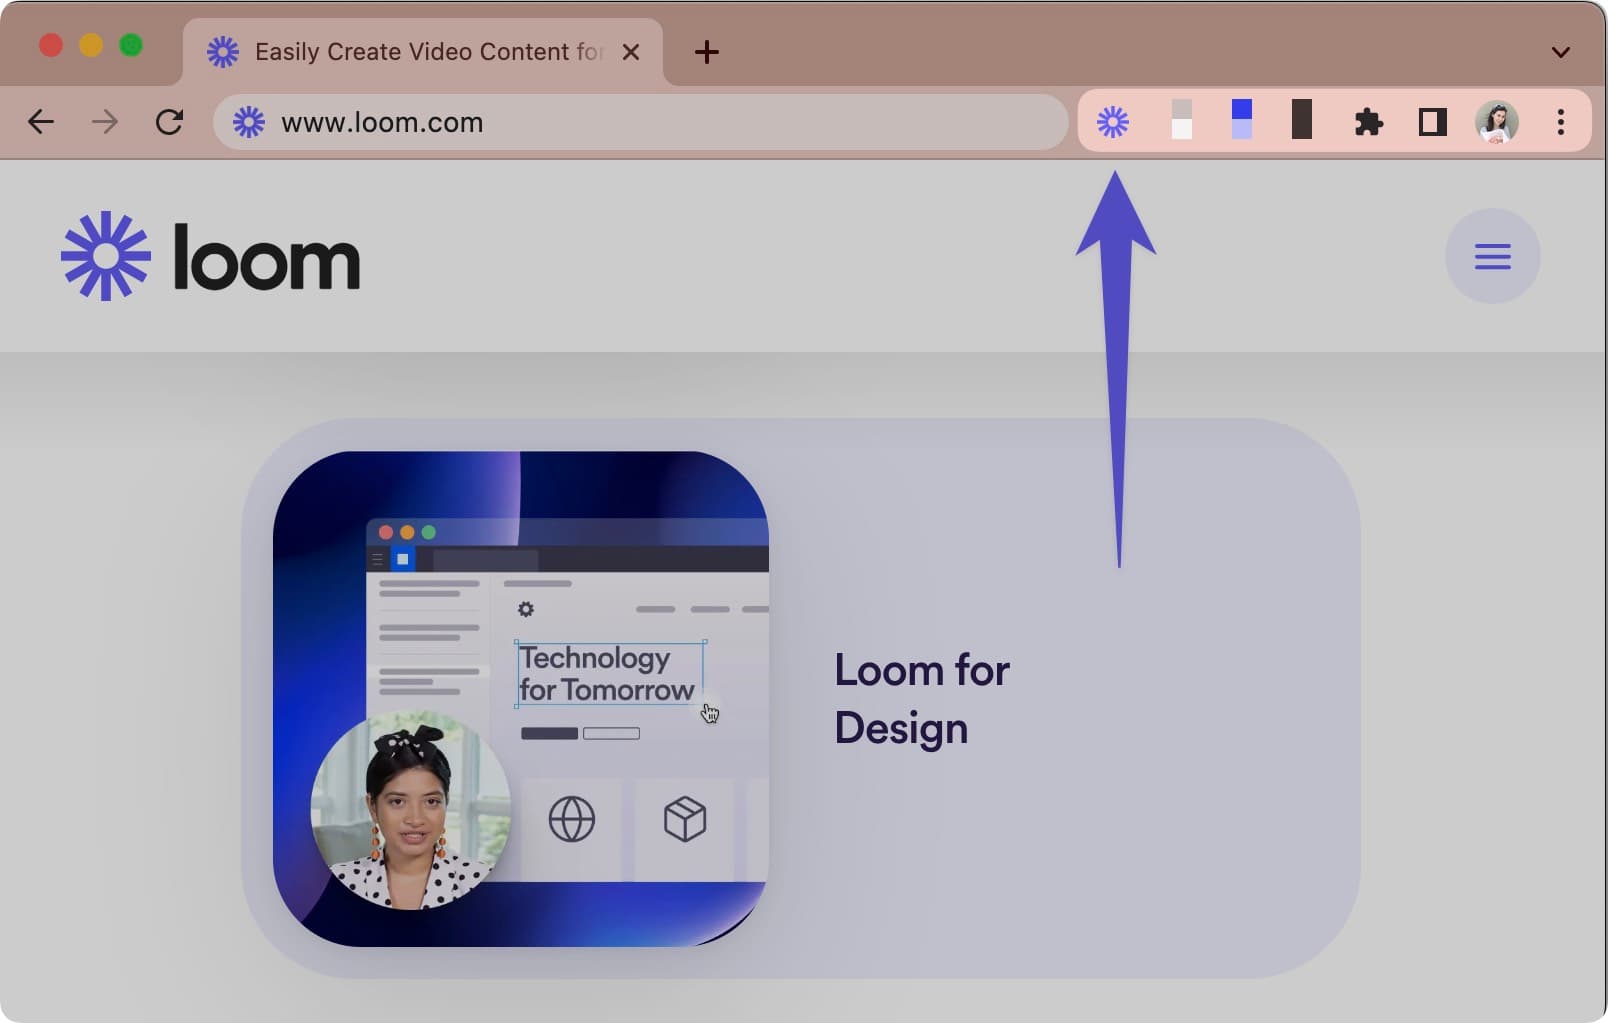
Task: Click the Loom logo in the page header
Action: [x=210, y=256]
